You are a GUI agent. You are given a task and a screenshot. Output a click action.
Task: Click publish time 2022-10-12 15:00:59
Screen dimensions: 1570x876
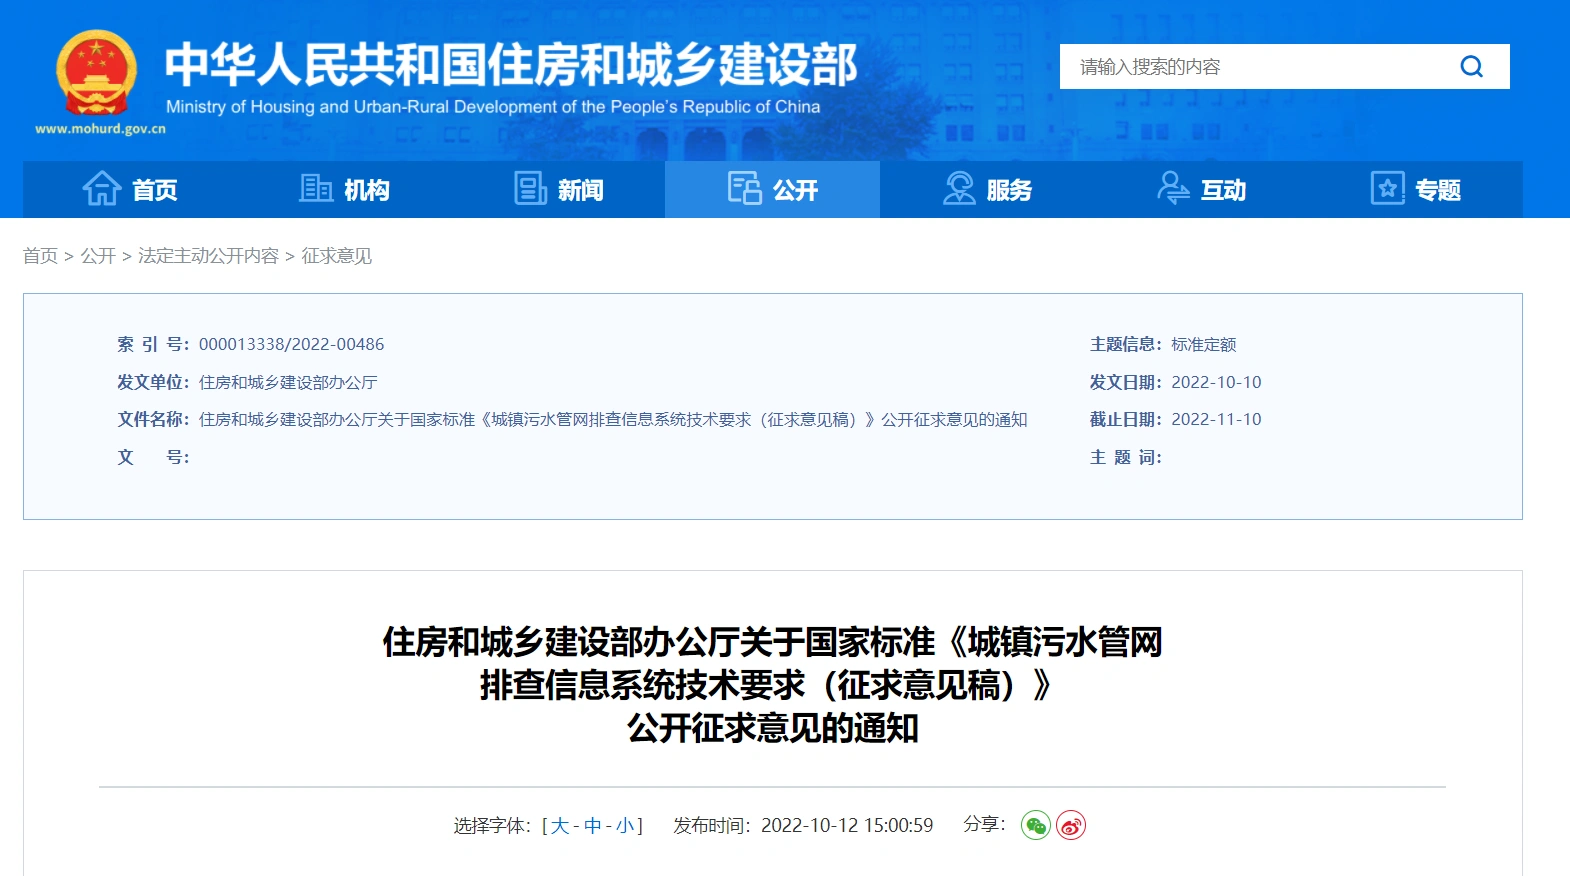pyautogui.click(x=847, y=826)
